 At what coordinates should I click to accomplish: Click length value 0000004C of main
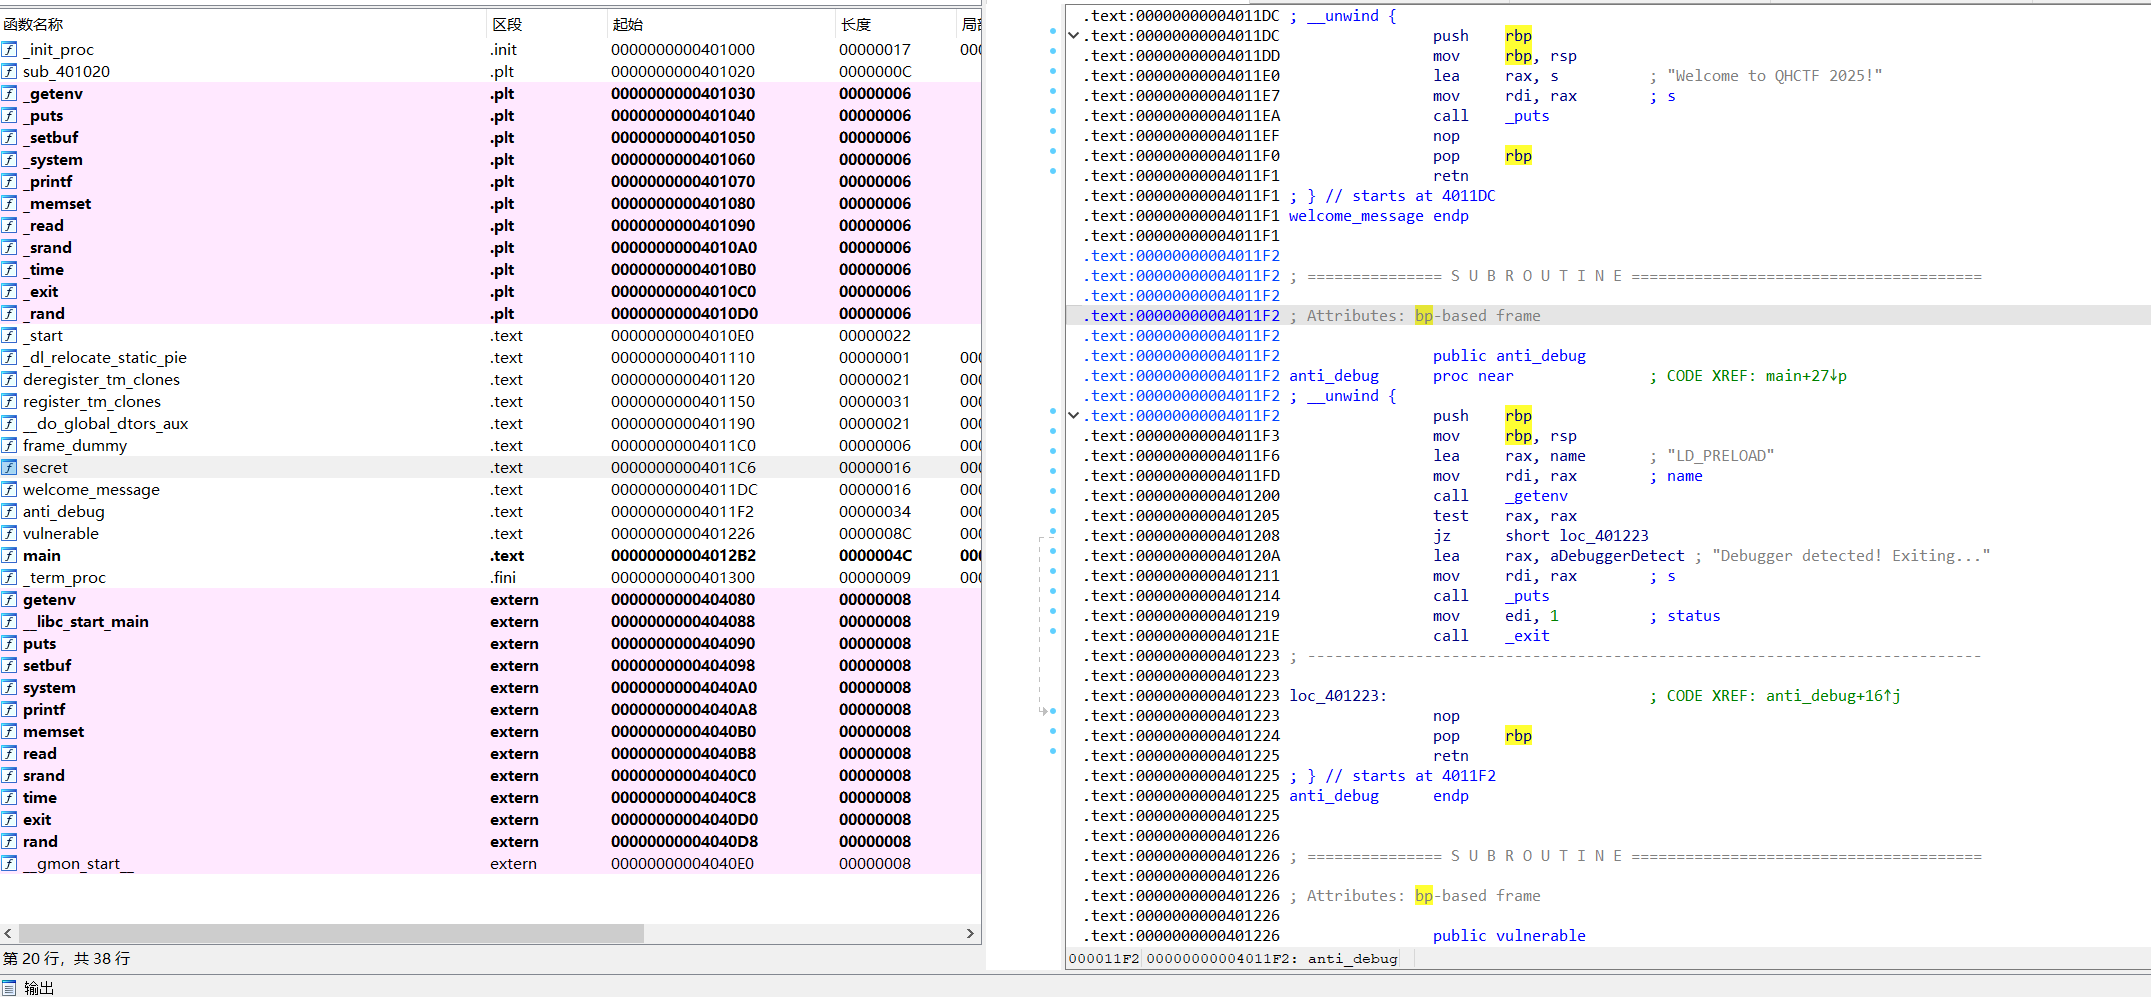[875, 555]
